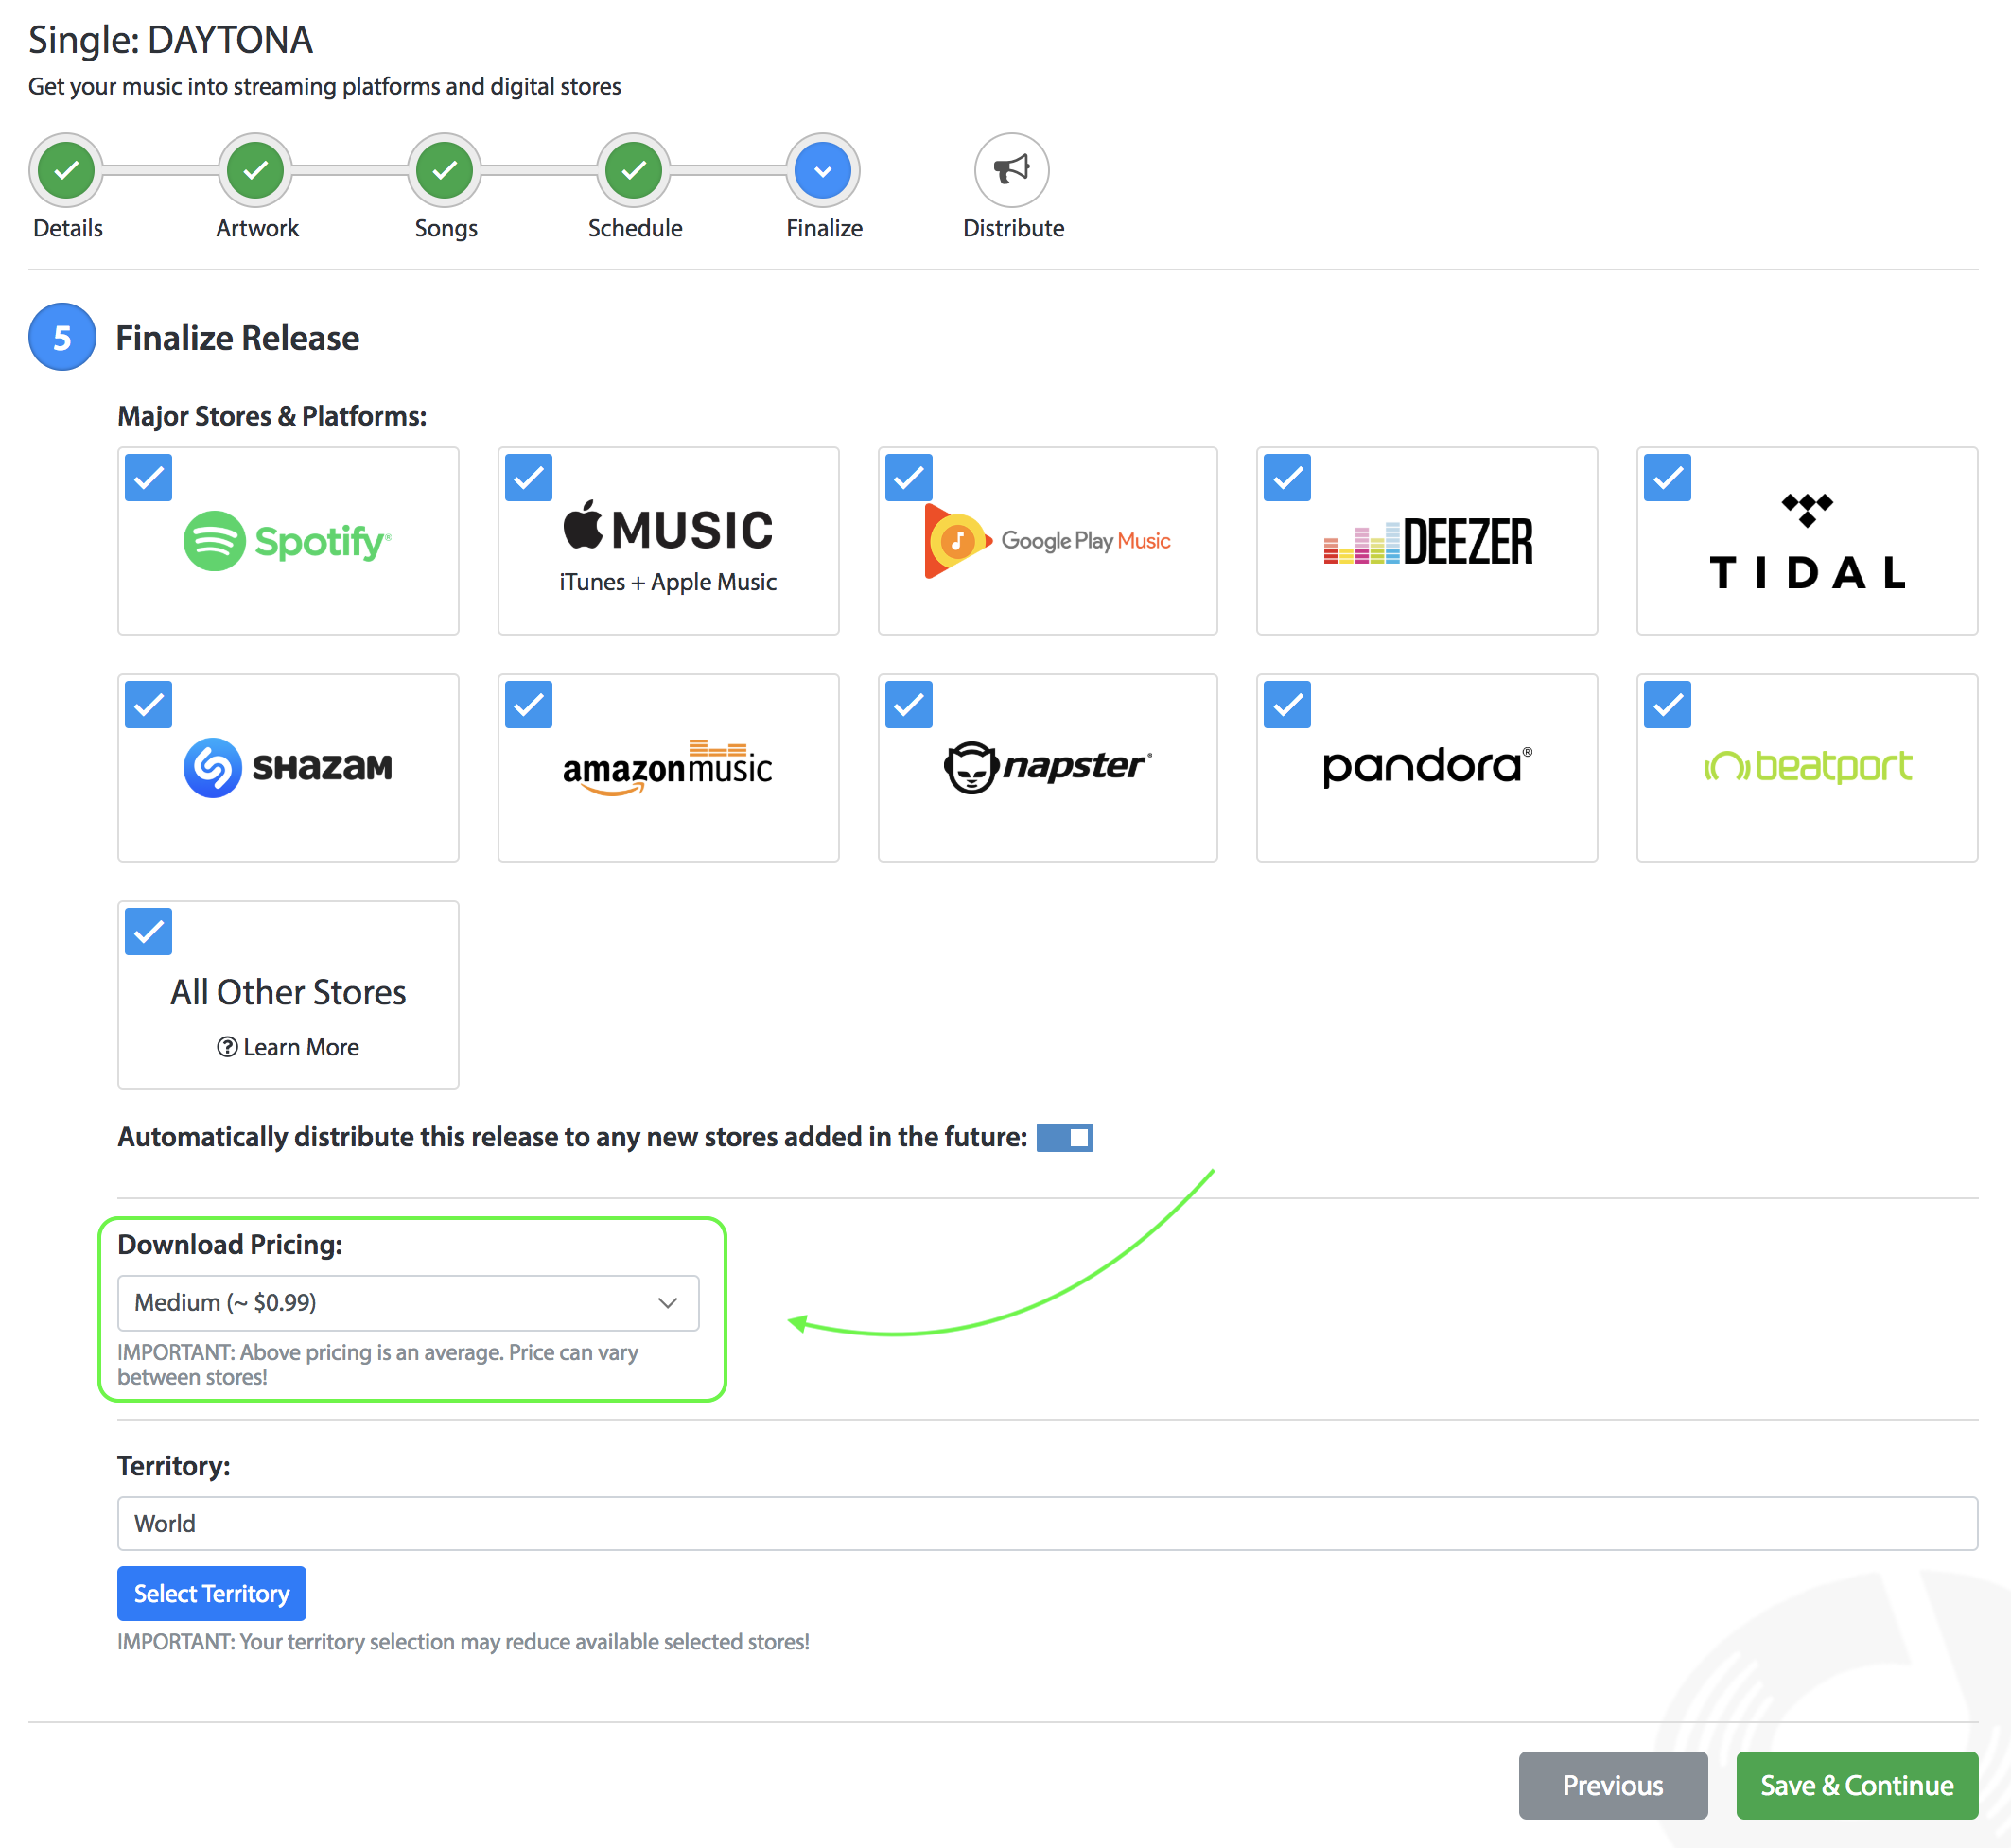Click the Beatport logo
Viewport: 2011px width, 1848px height.
(x=1807, y=767)
